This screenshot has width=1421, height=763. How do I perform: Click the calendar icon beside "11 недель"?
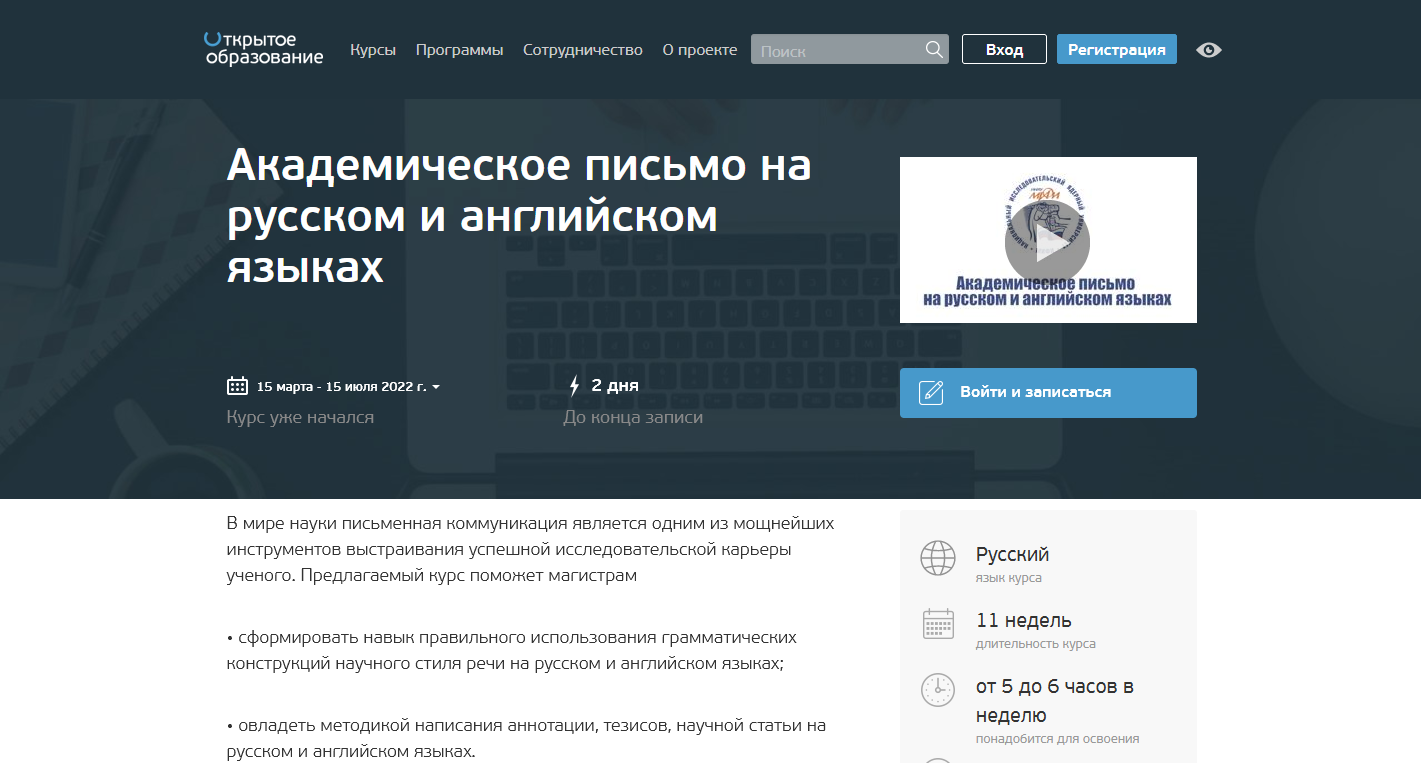[x=937, y=622]
